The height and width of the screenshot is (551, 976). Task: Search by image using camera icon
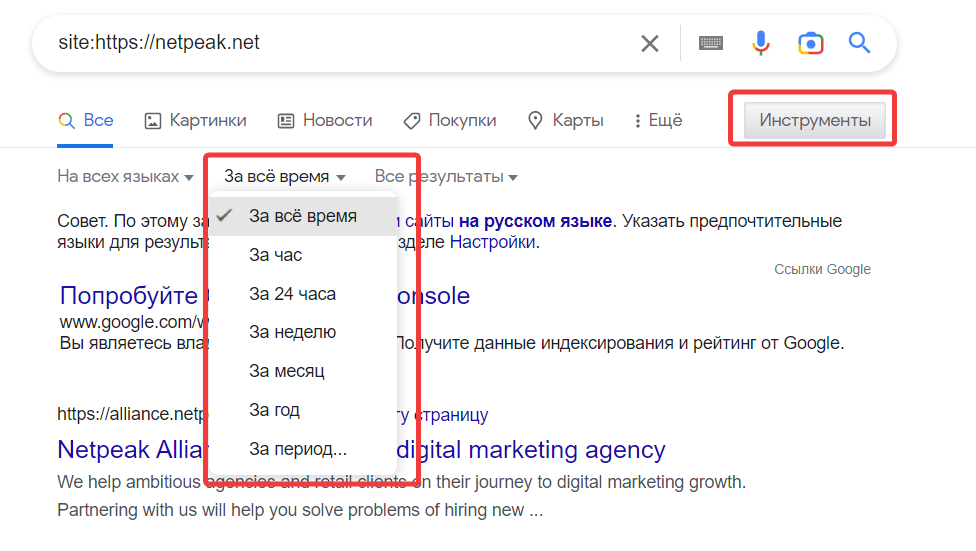coord(810,43)
